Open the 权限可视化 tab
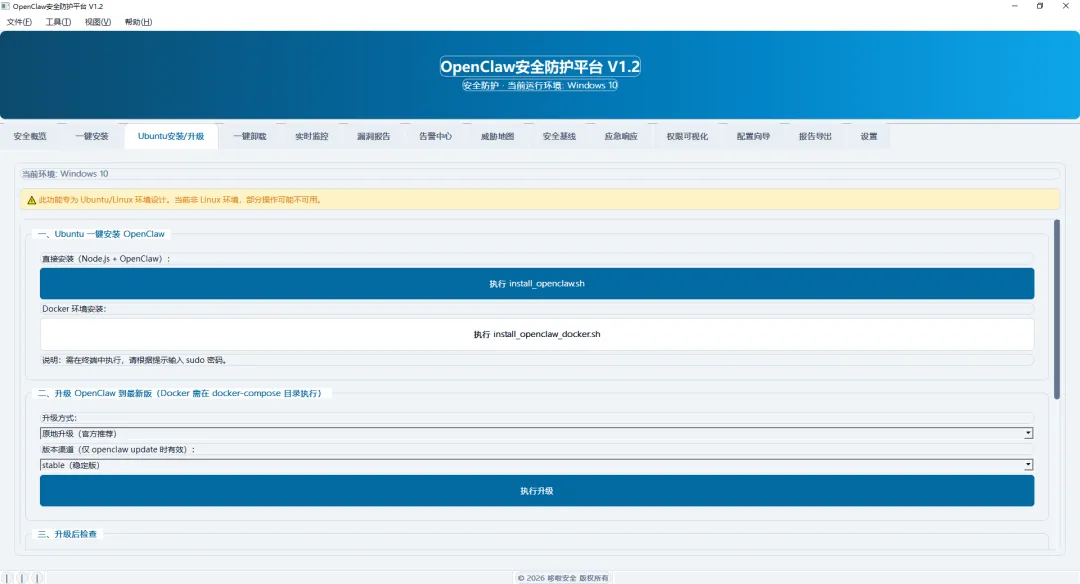Screen dimensions: 1080x584 [x=687, y=136]
